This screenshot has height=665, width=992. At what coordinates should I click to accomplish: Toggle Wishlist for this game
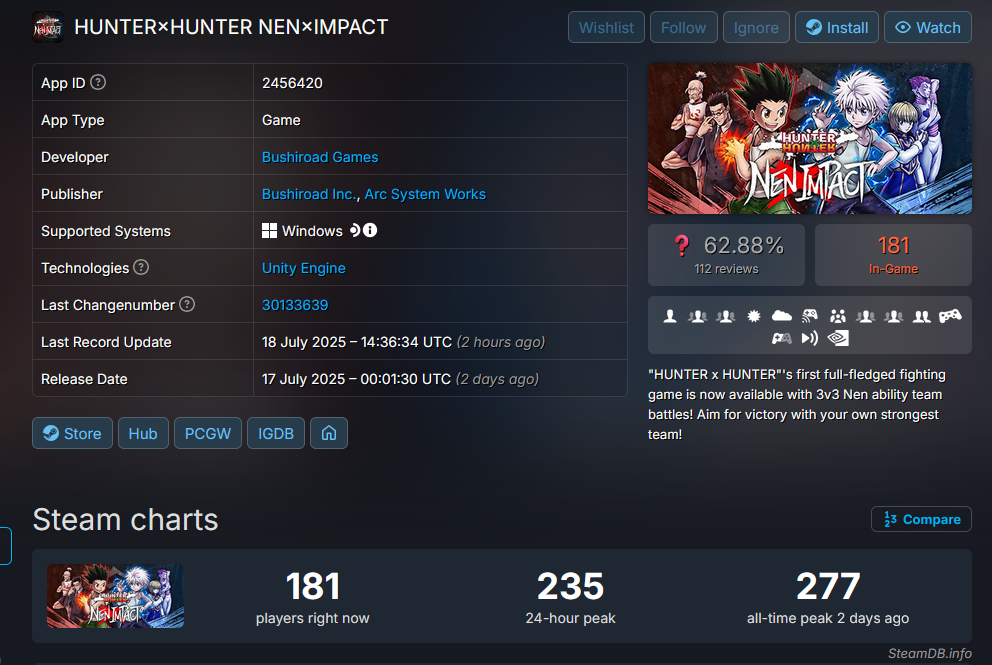[x=606, y=27]
